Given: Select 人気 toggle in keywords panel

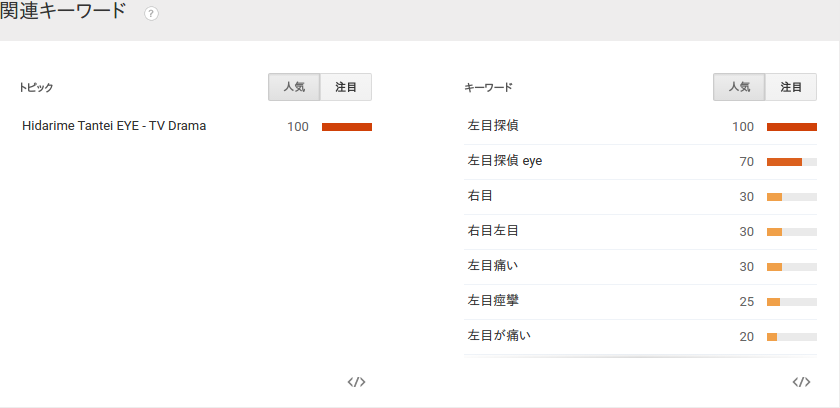Looking at the screenshot, I should [739, 87].
